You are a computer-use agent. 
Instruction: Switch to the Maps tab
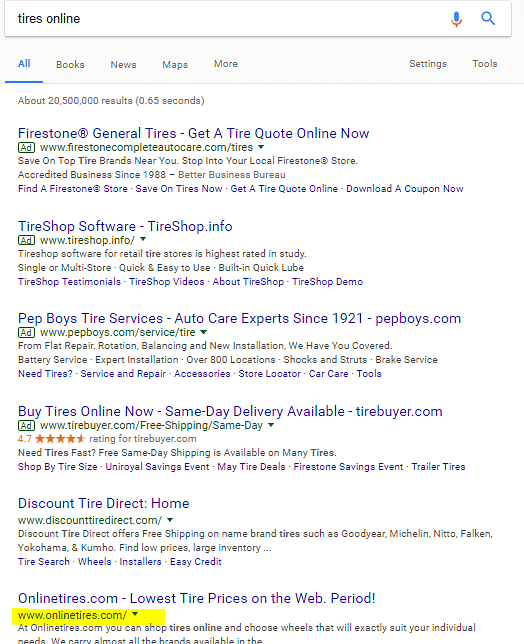click(175, 64)
